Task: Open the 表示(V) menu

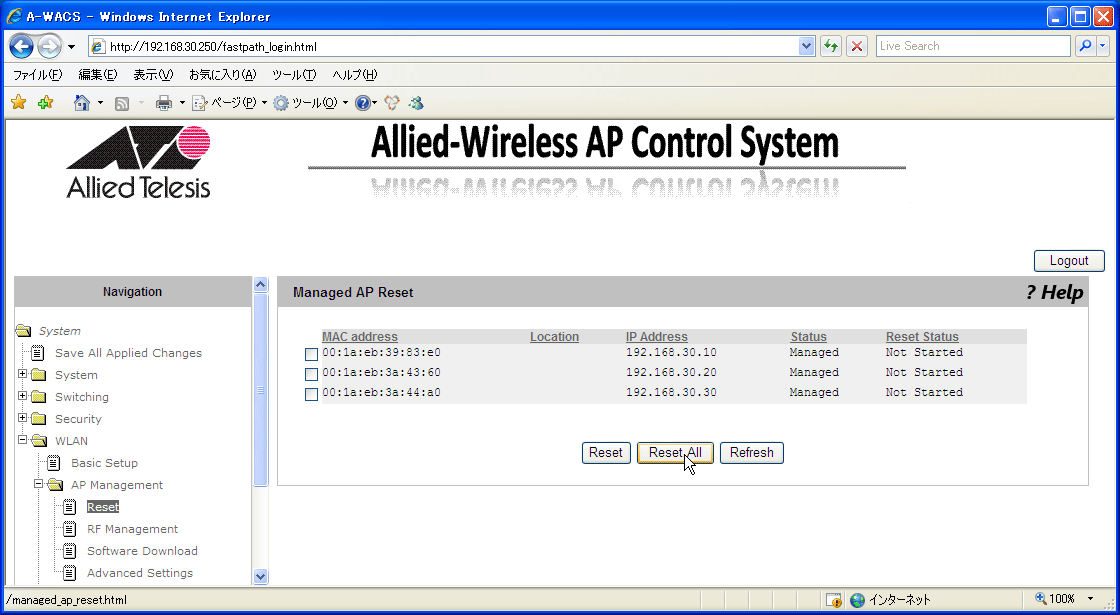Action: click(x=153, y=74)
